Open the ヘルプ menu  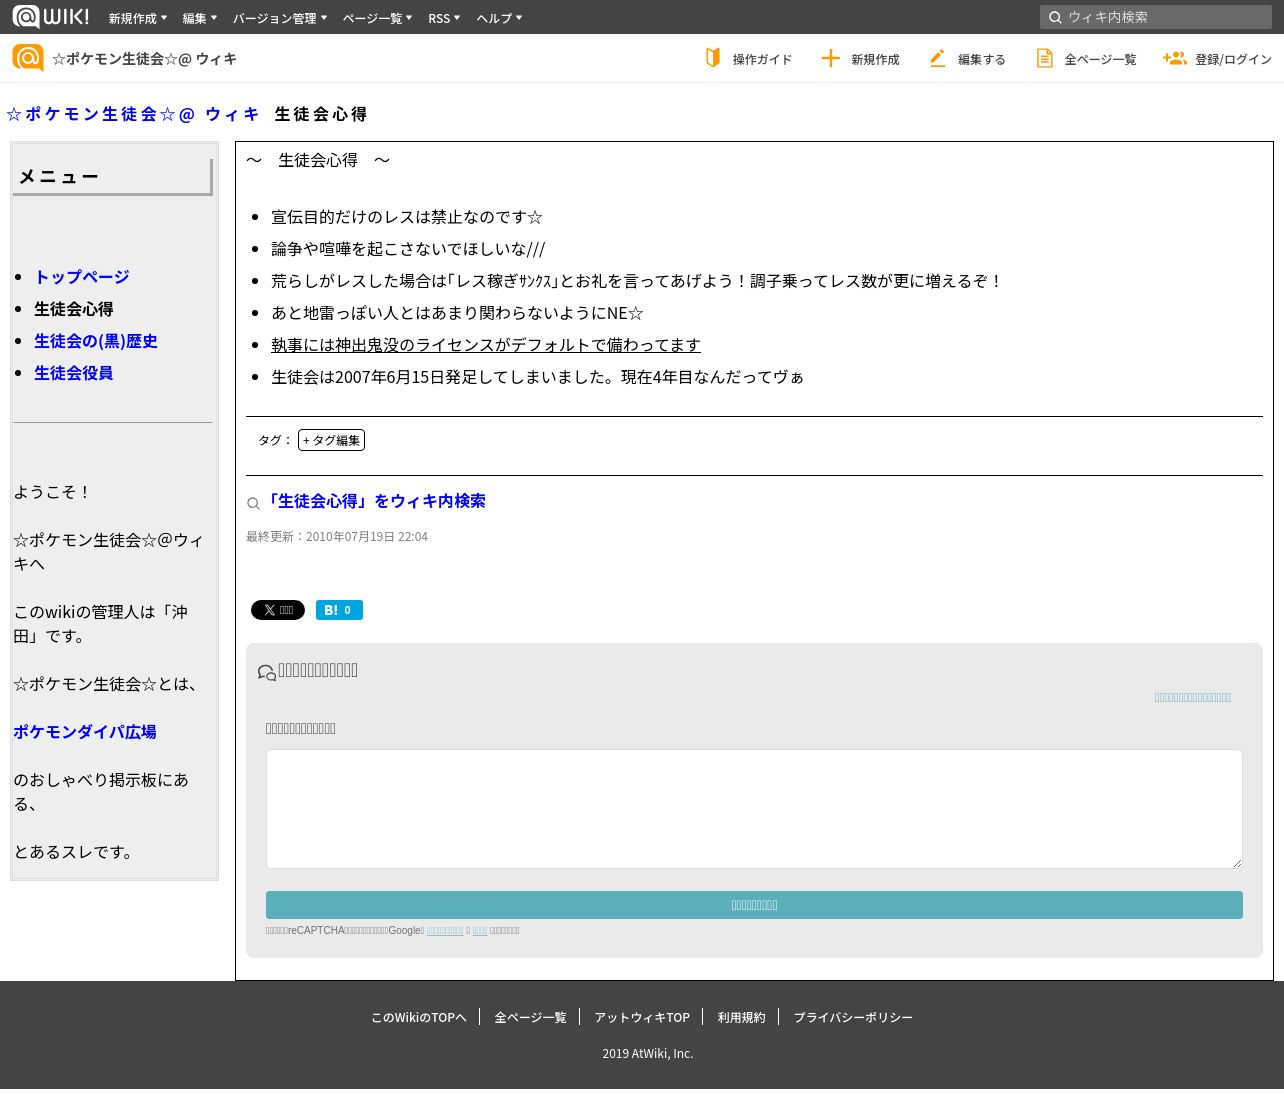pyautogui.click(x=498, y=18)
